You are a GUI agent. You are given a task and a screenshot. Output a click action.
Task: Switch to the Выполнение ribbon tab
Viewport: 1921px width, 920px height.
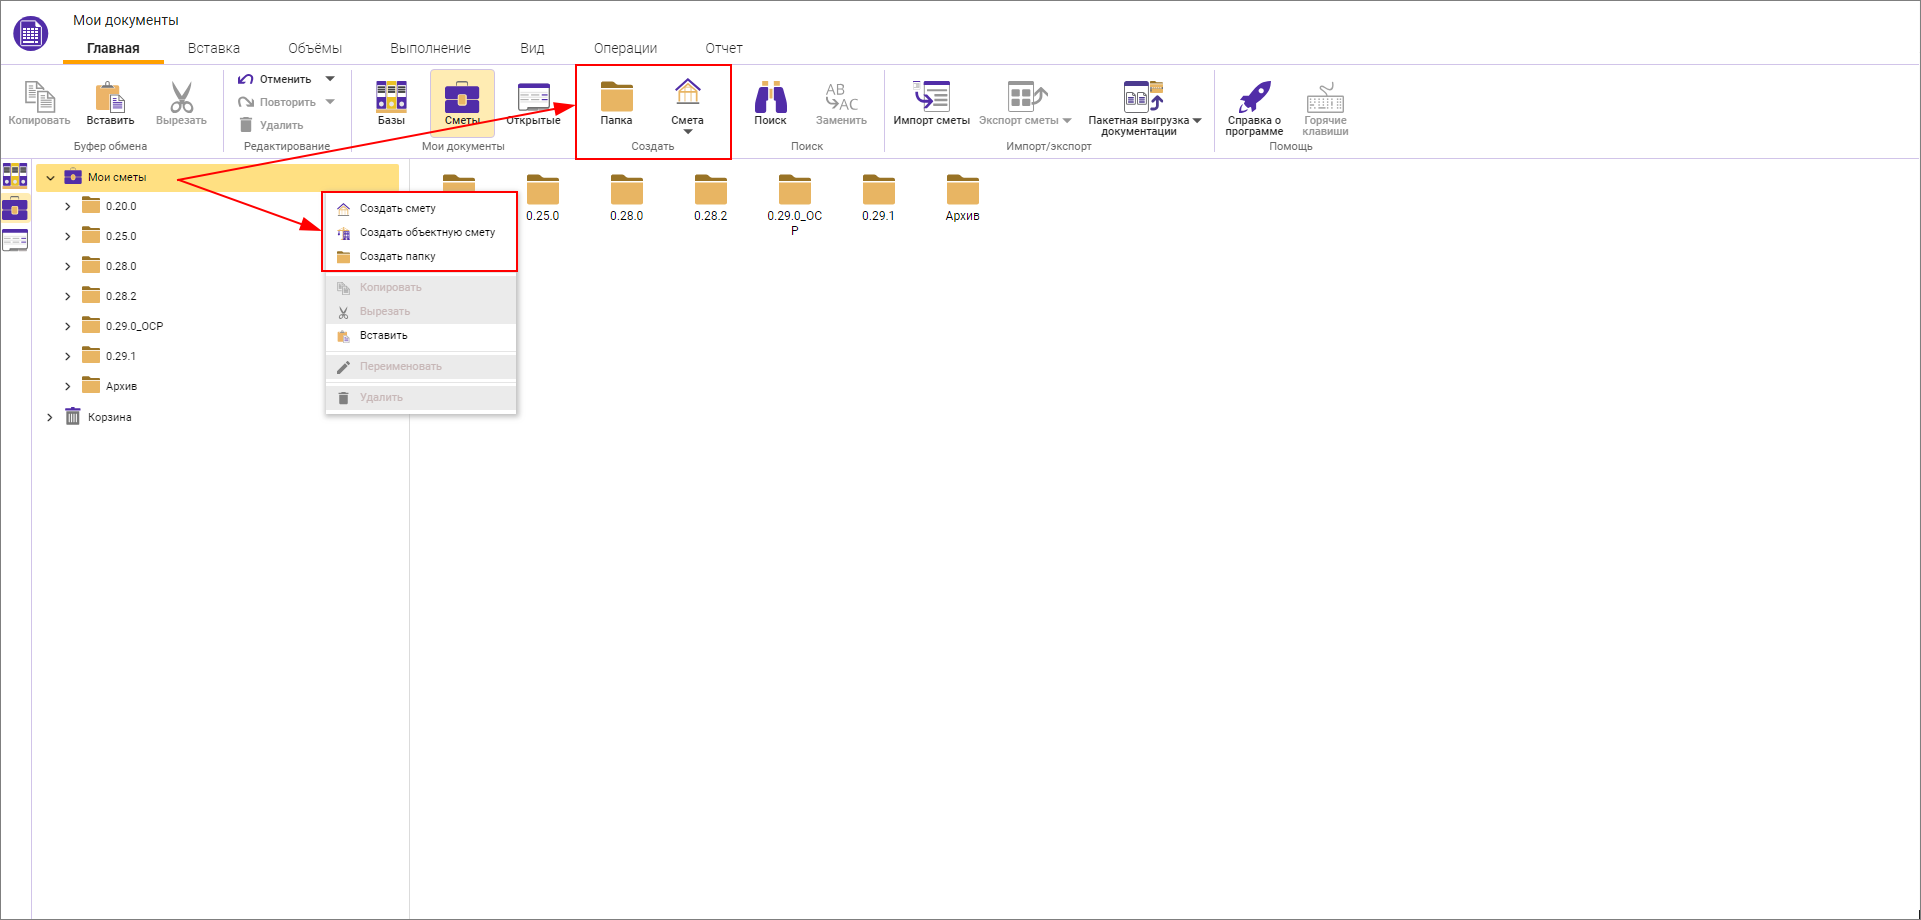(431, 48)
